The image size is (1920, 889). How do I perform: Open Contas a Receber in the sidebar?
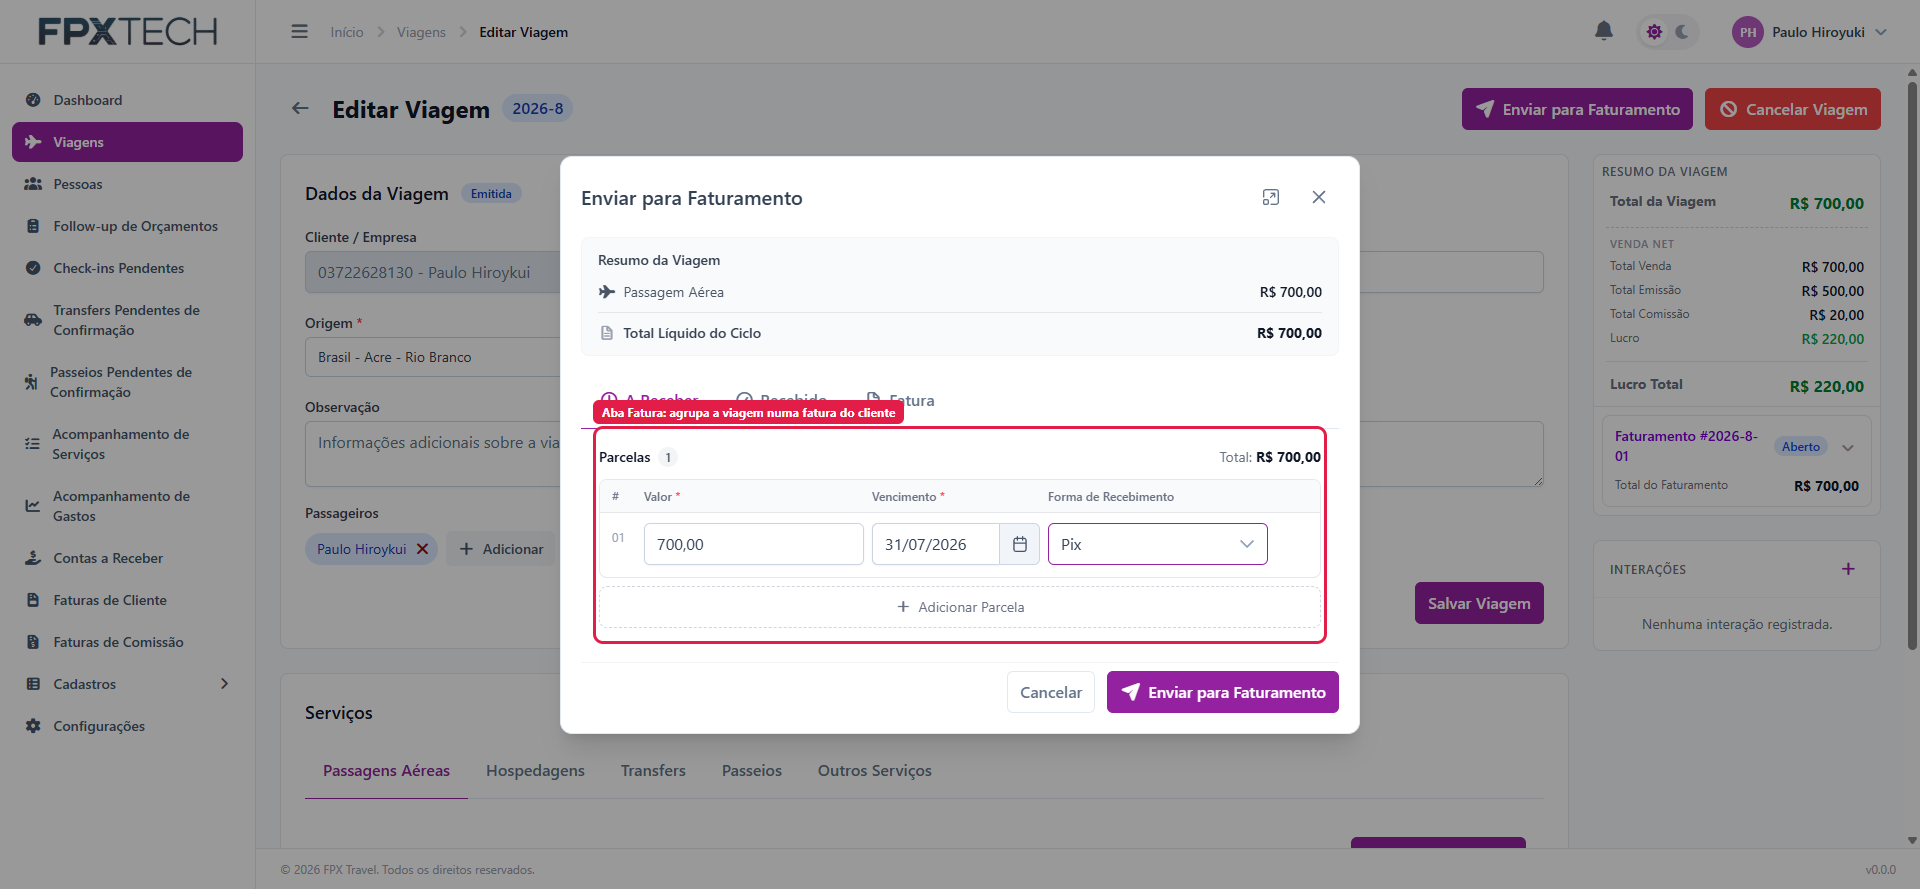point(108,558)
